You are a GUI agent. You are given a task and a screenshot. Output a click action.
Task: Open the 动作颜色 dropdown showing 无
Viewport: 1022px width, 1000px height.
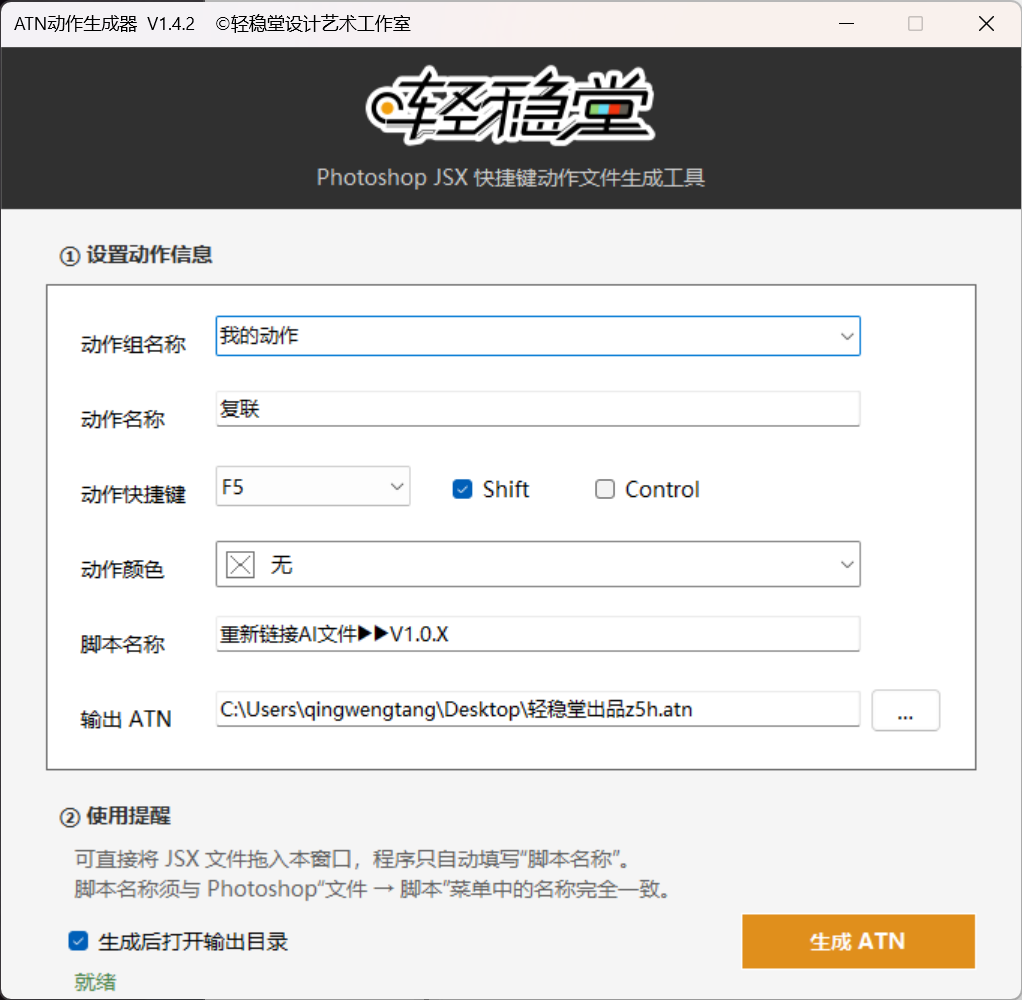pyautogui.click(x=538, y=565)
